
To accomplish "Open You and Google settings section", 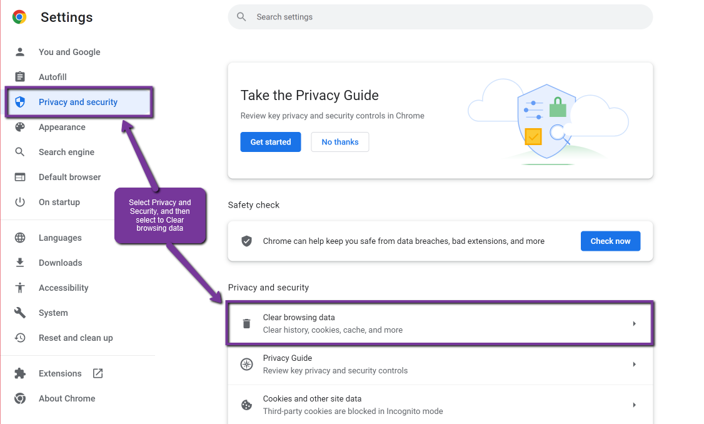I will 70,52.
